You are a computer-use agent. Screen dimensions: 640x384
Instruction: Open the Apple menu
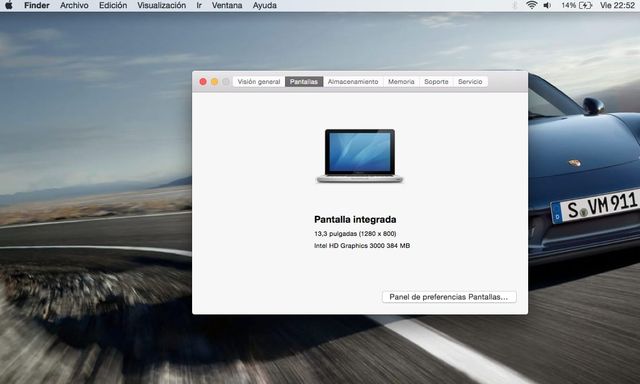[9, 5]
